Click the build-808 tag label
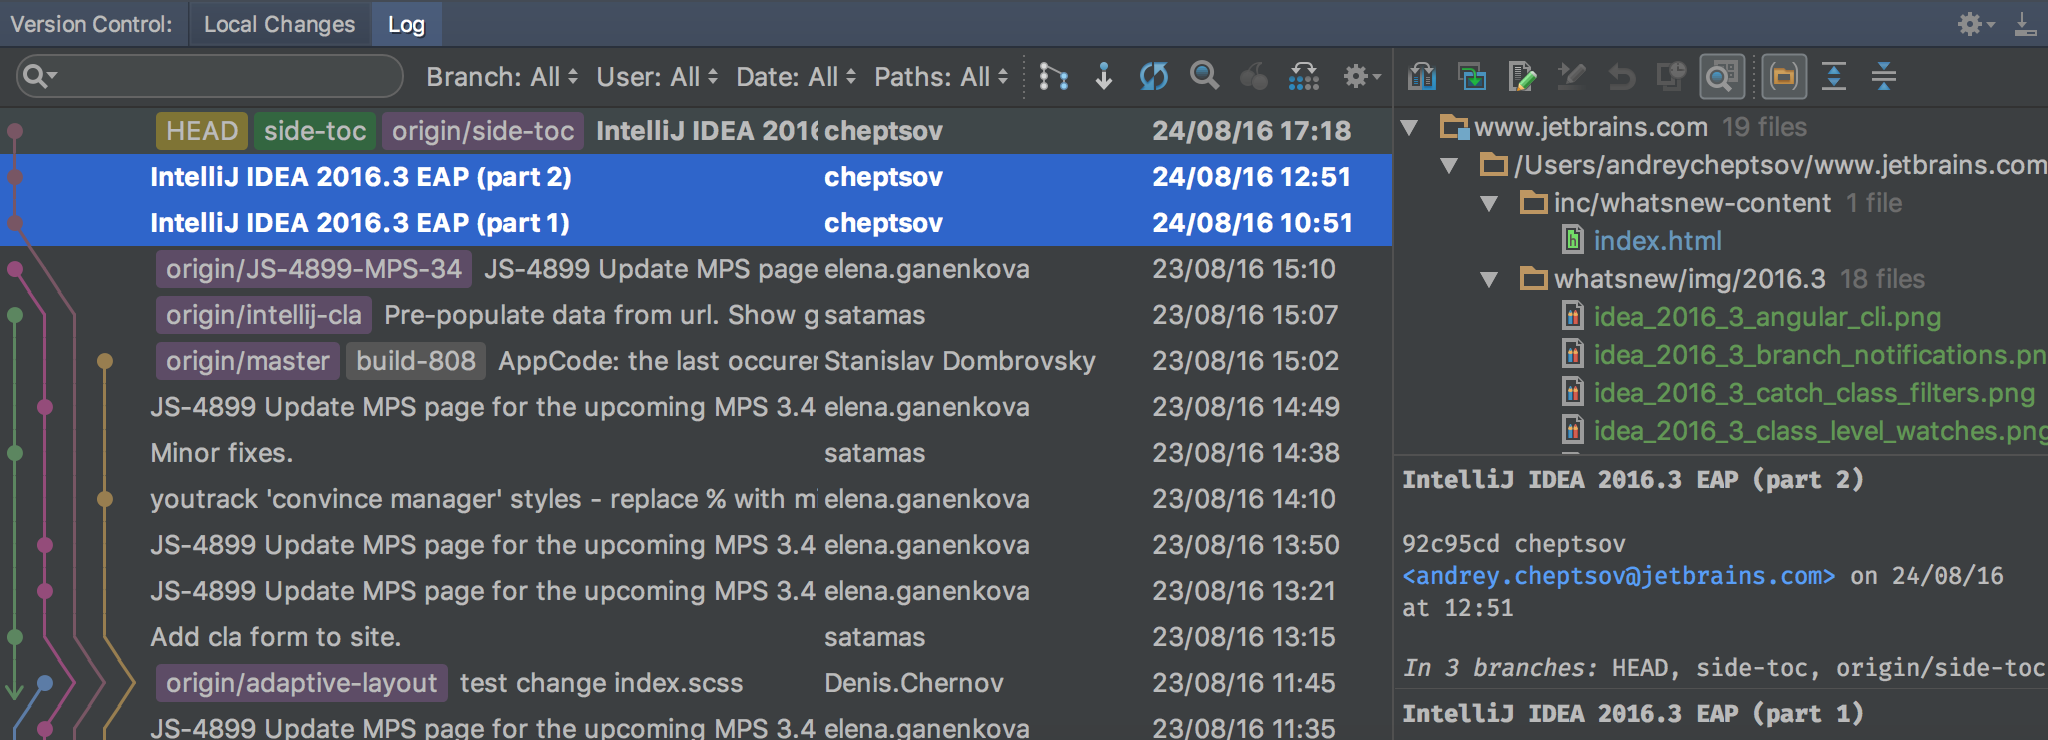The width and height of the screenshot is (2048, 740). pos(416,361)
